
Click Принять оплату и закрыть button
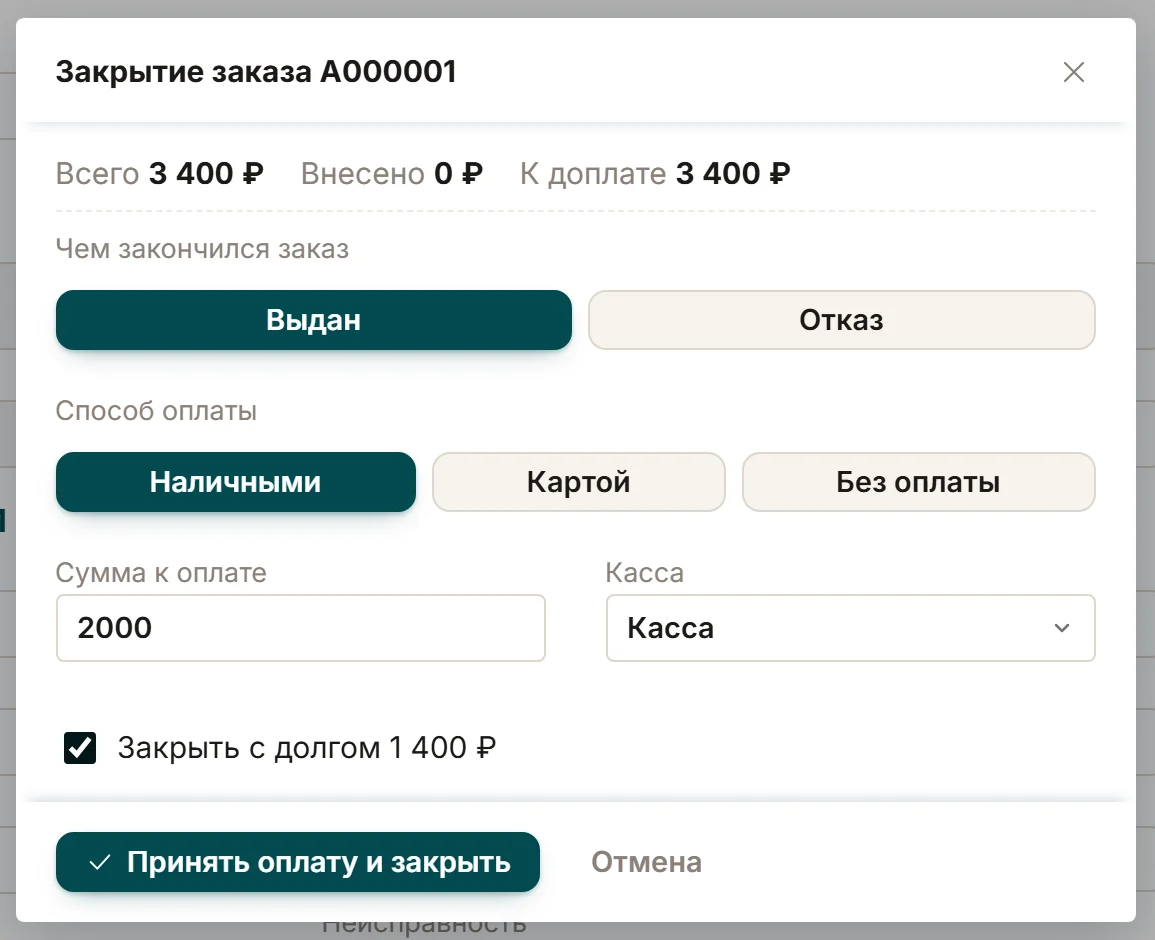coord(298,862)
